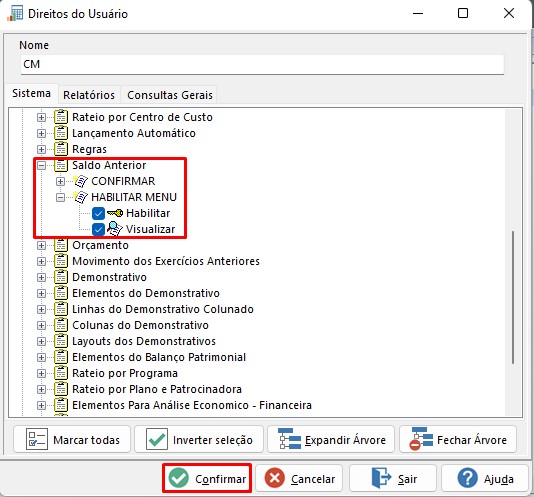This screenshot has width=534, height=497.
Task: Click the Movimento dos Exercícios Anteriores icon
Action: click(61, 261)
